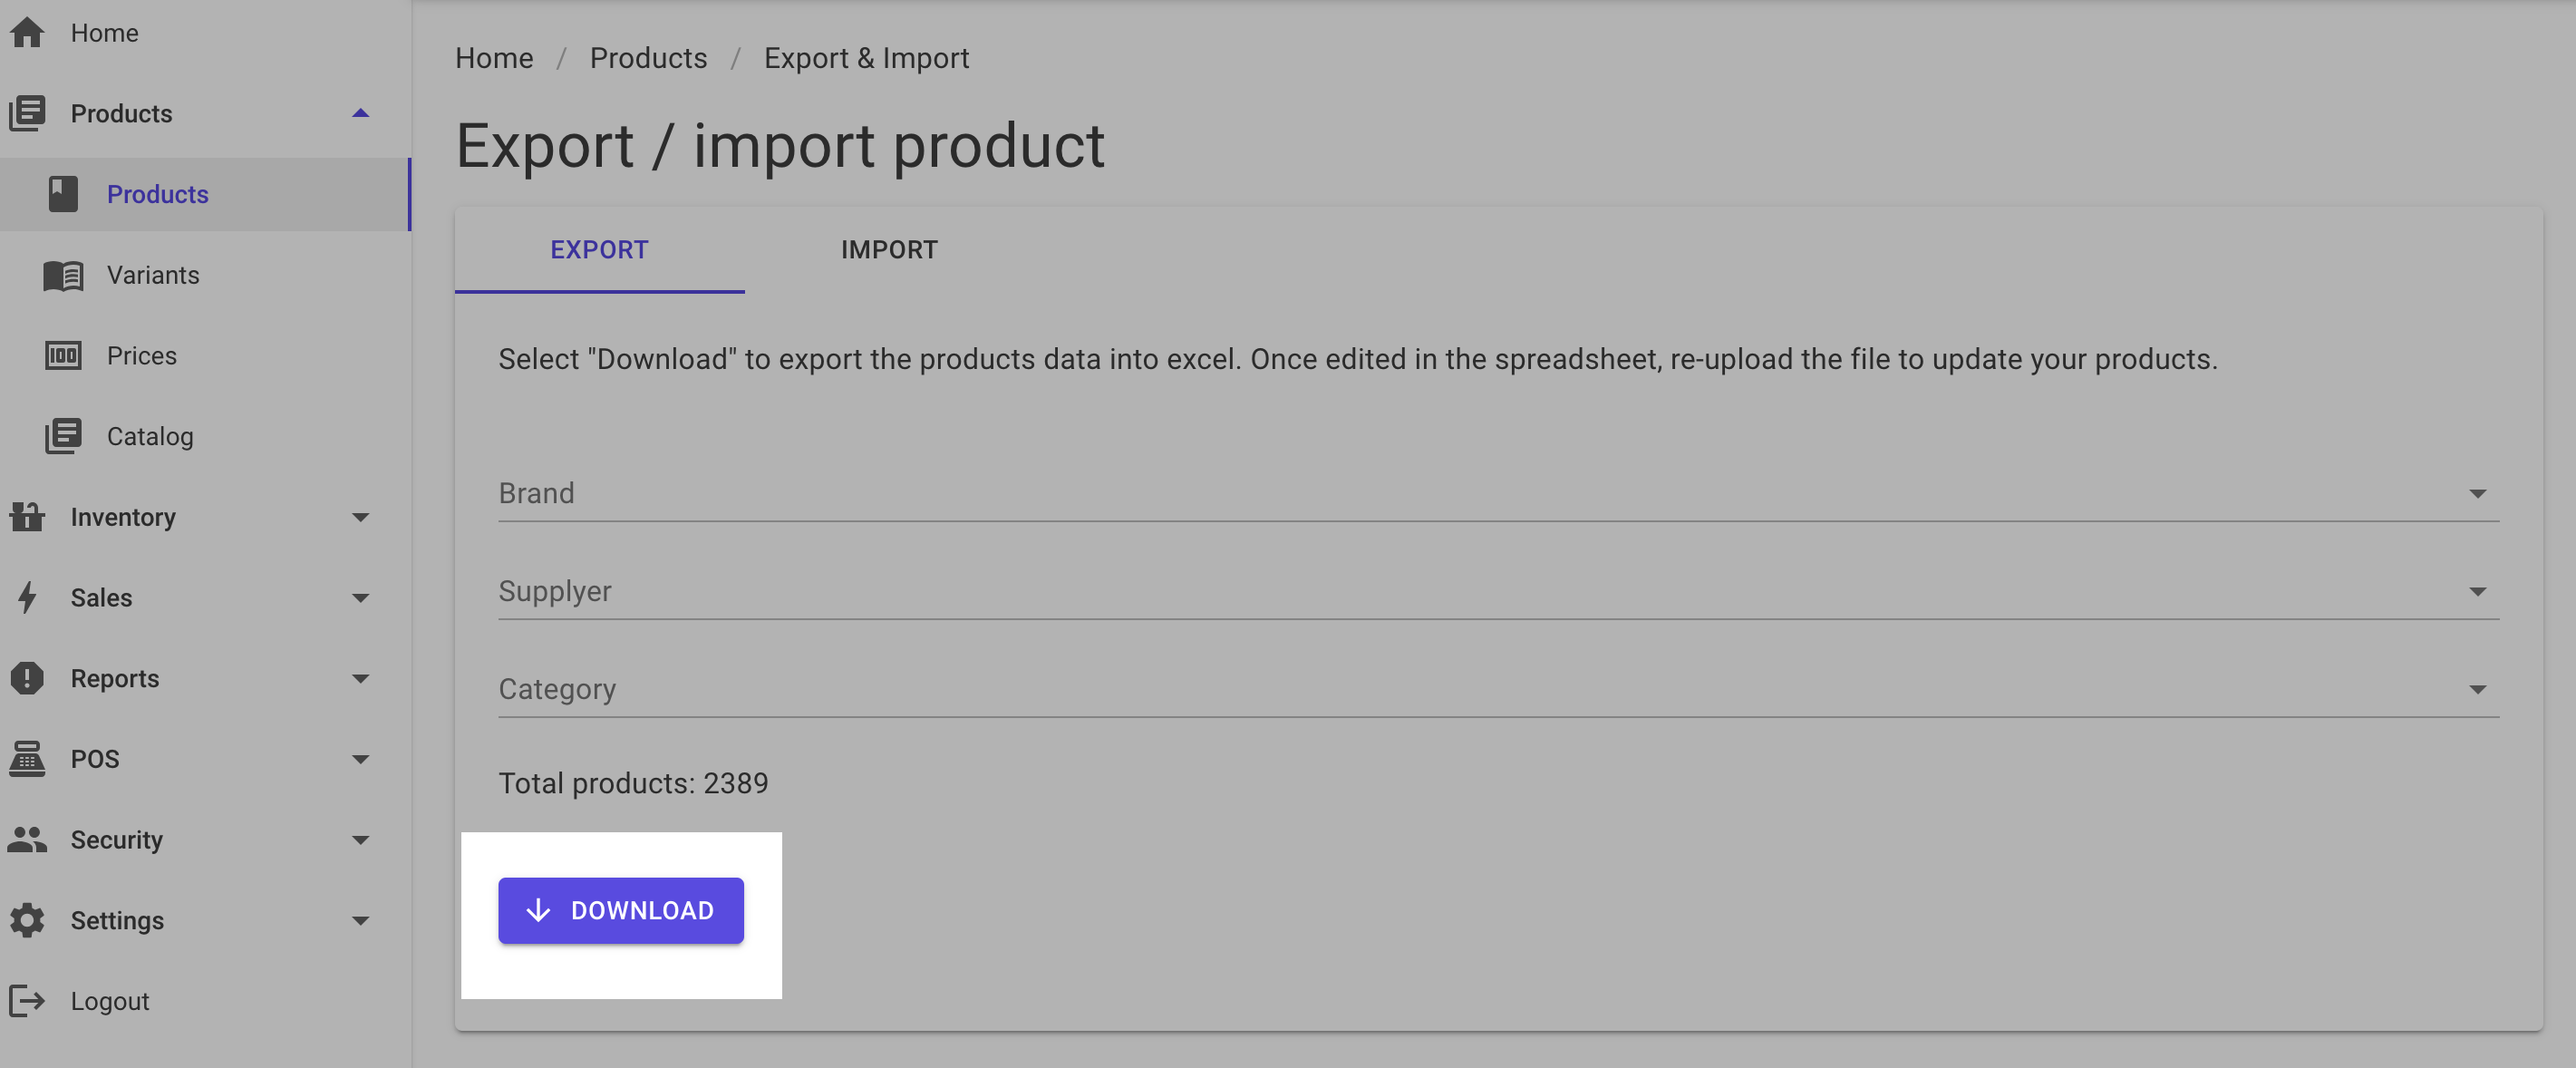Click the Inventory gift-box icon
2576x1068 pixels.
[x=27, y=517]
